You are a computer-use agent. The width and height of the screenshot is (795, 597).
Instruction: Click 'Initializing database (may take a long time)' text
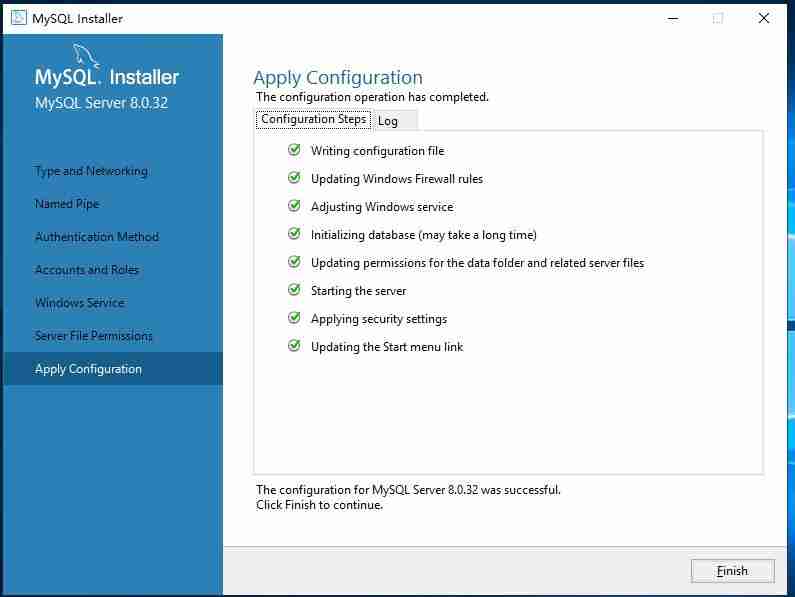point(424,235)
